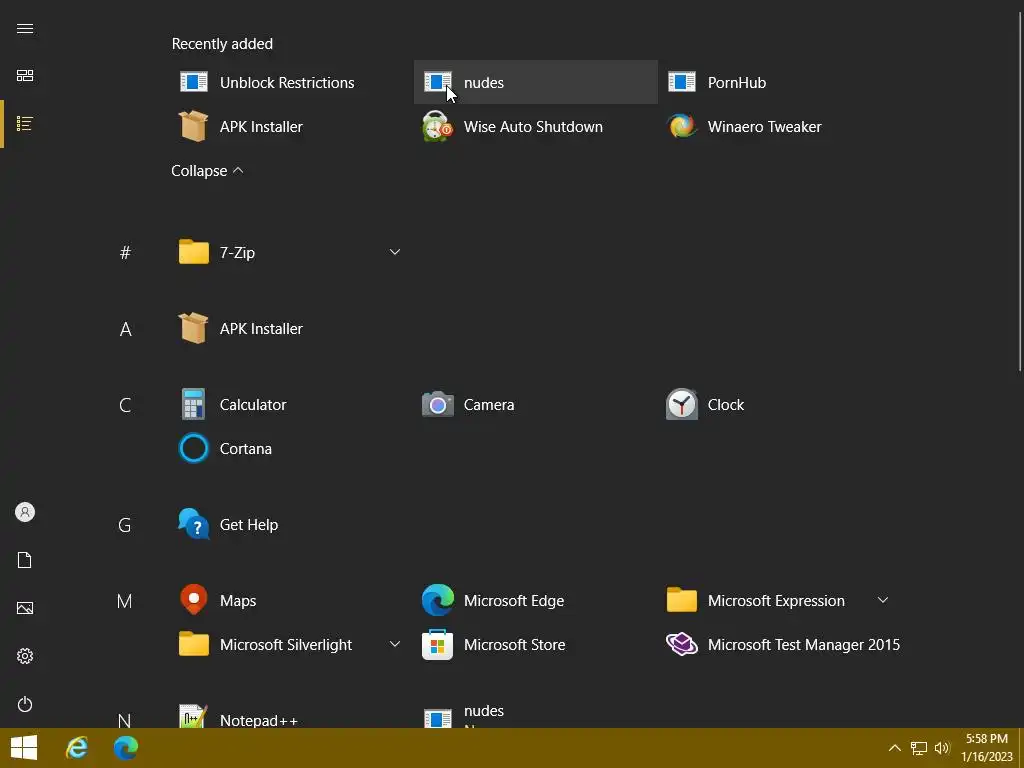The width and height of the screenshot is (1024, 768).
Task: Open Pictures from the sidebar
Action: 25,608
